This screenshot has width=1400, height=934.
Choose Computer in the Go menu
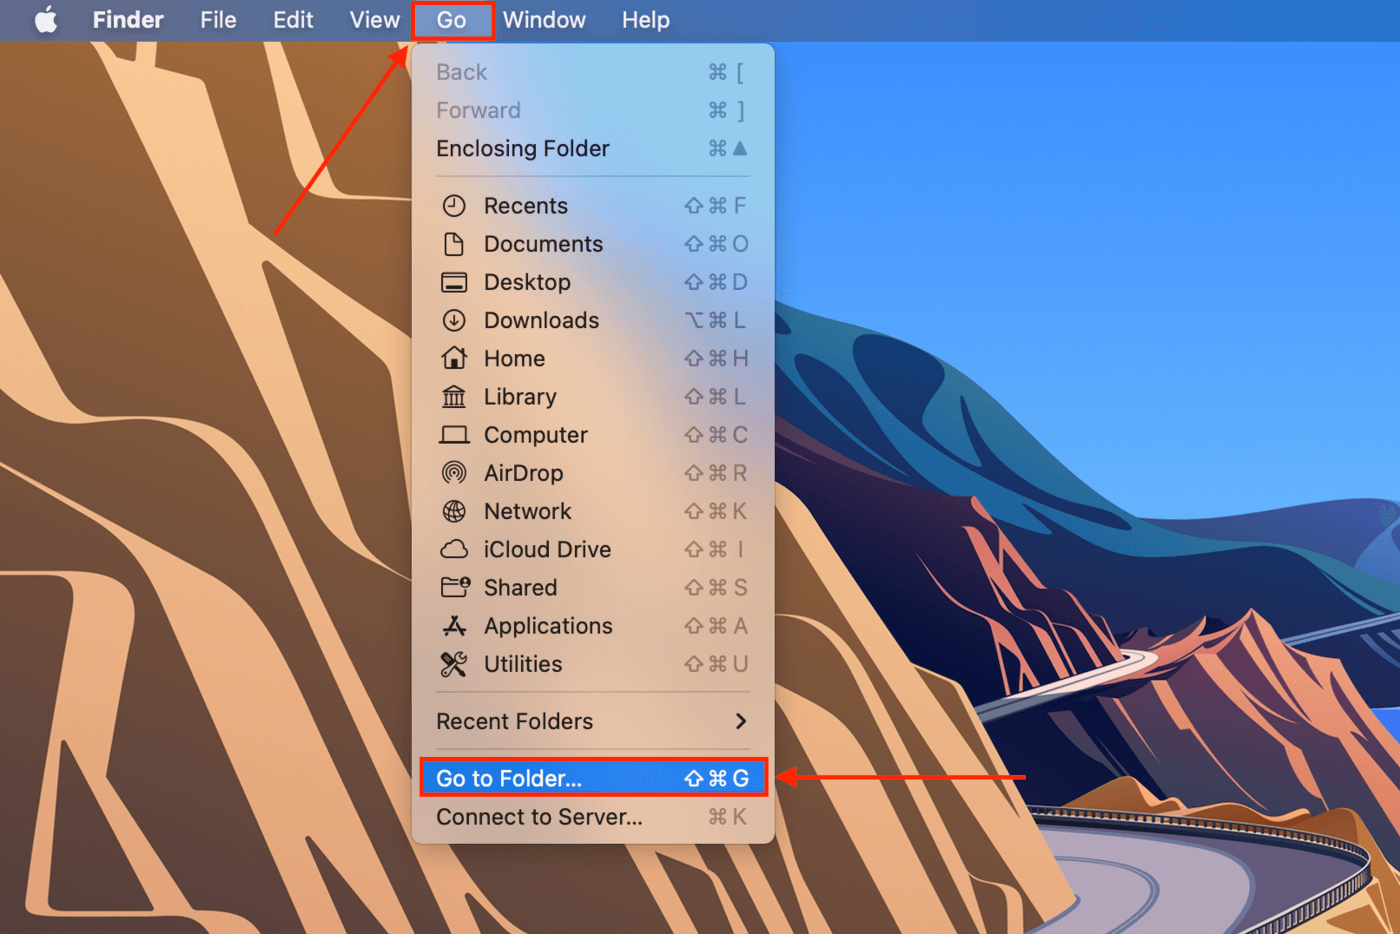click(x=593, y=435)
